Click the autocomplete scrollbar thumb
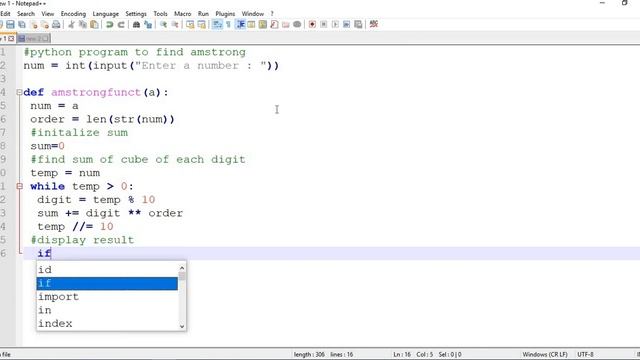The image size is (640, 360). (182, 276)
